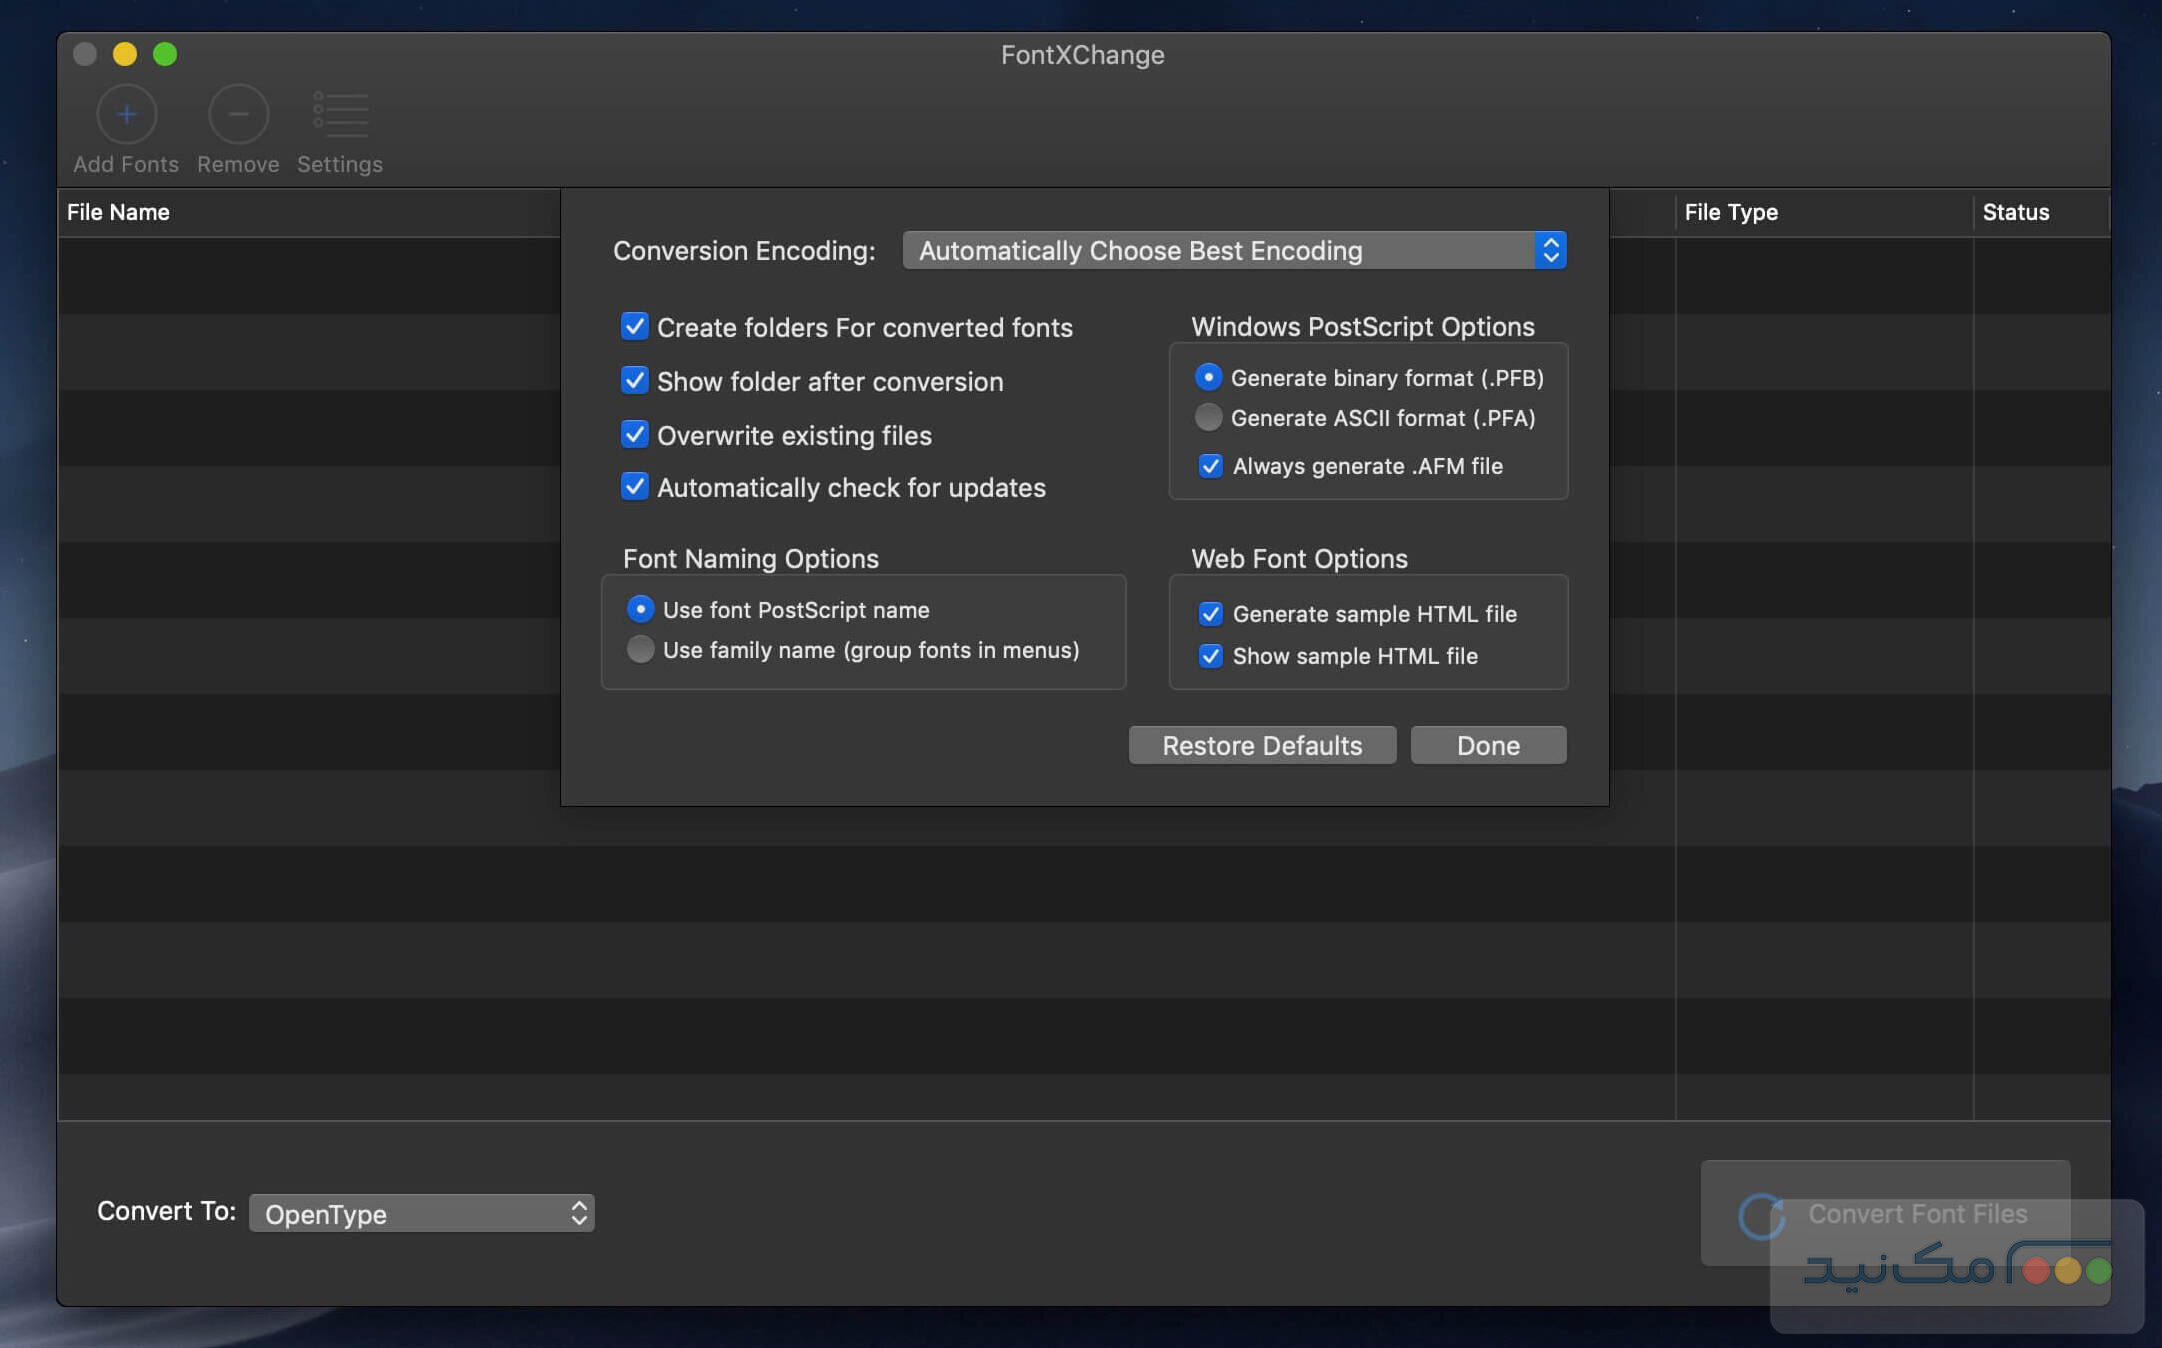Select Generate binary format (.PFB)

click(1208, 377)
